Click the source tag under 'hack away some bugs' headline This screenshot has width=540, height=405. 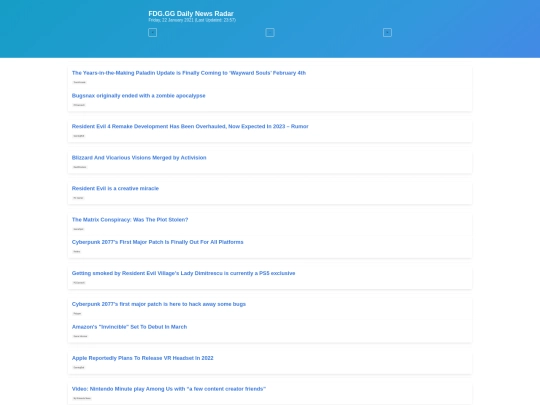(x=77, y=314)
